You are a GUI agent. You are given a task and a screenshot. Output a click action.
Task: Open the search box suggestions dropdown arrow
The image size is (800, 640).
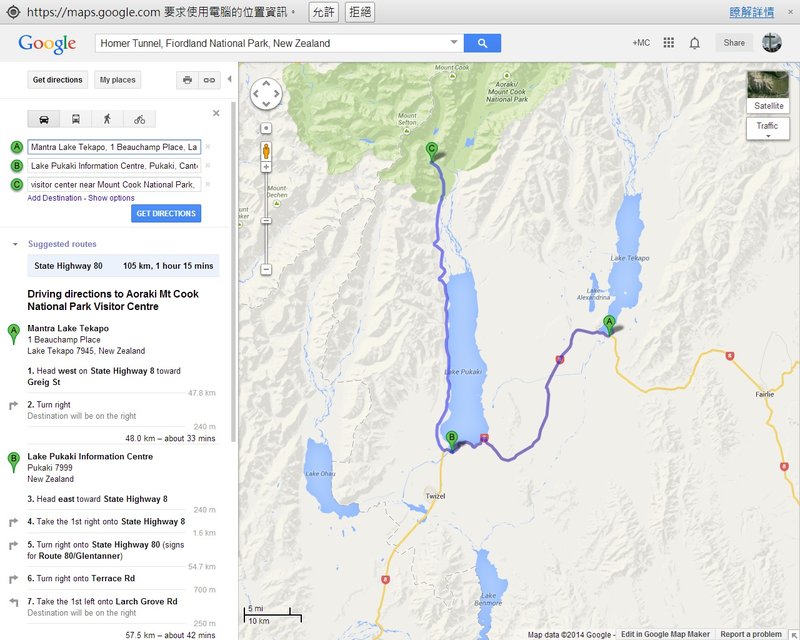454,43
